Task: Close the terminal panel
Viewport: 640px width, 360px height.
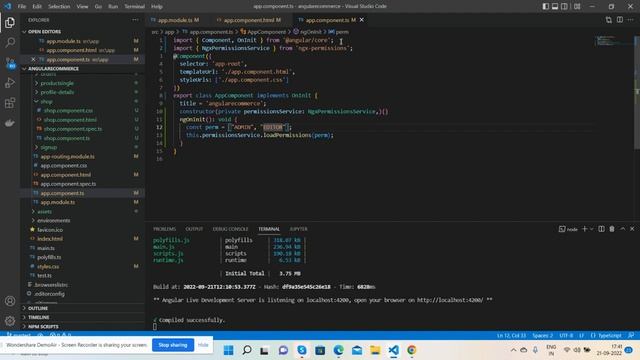Action: [632, 229]
